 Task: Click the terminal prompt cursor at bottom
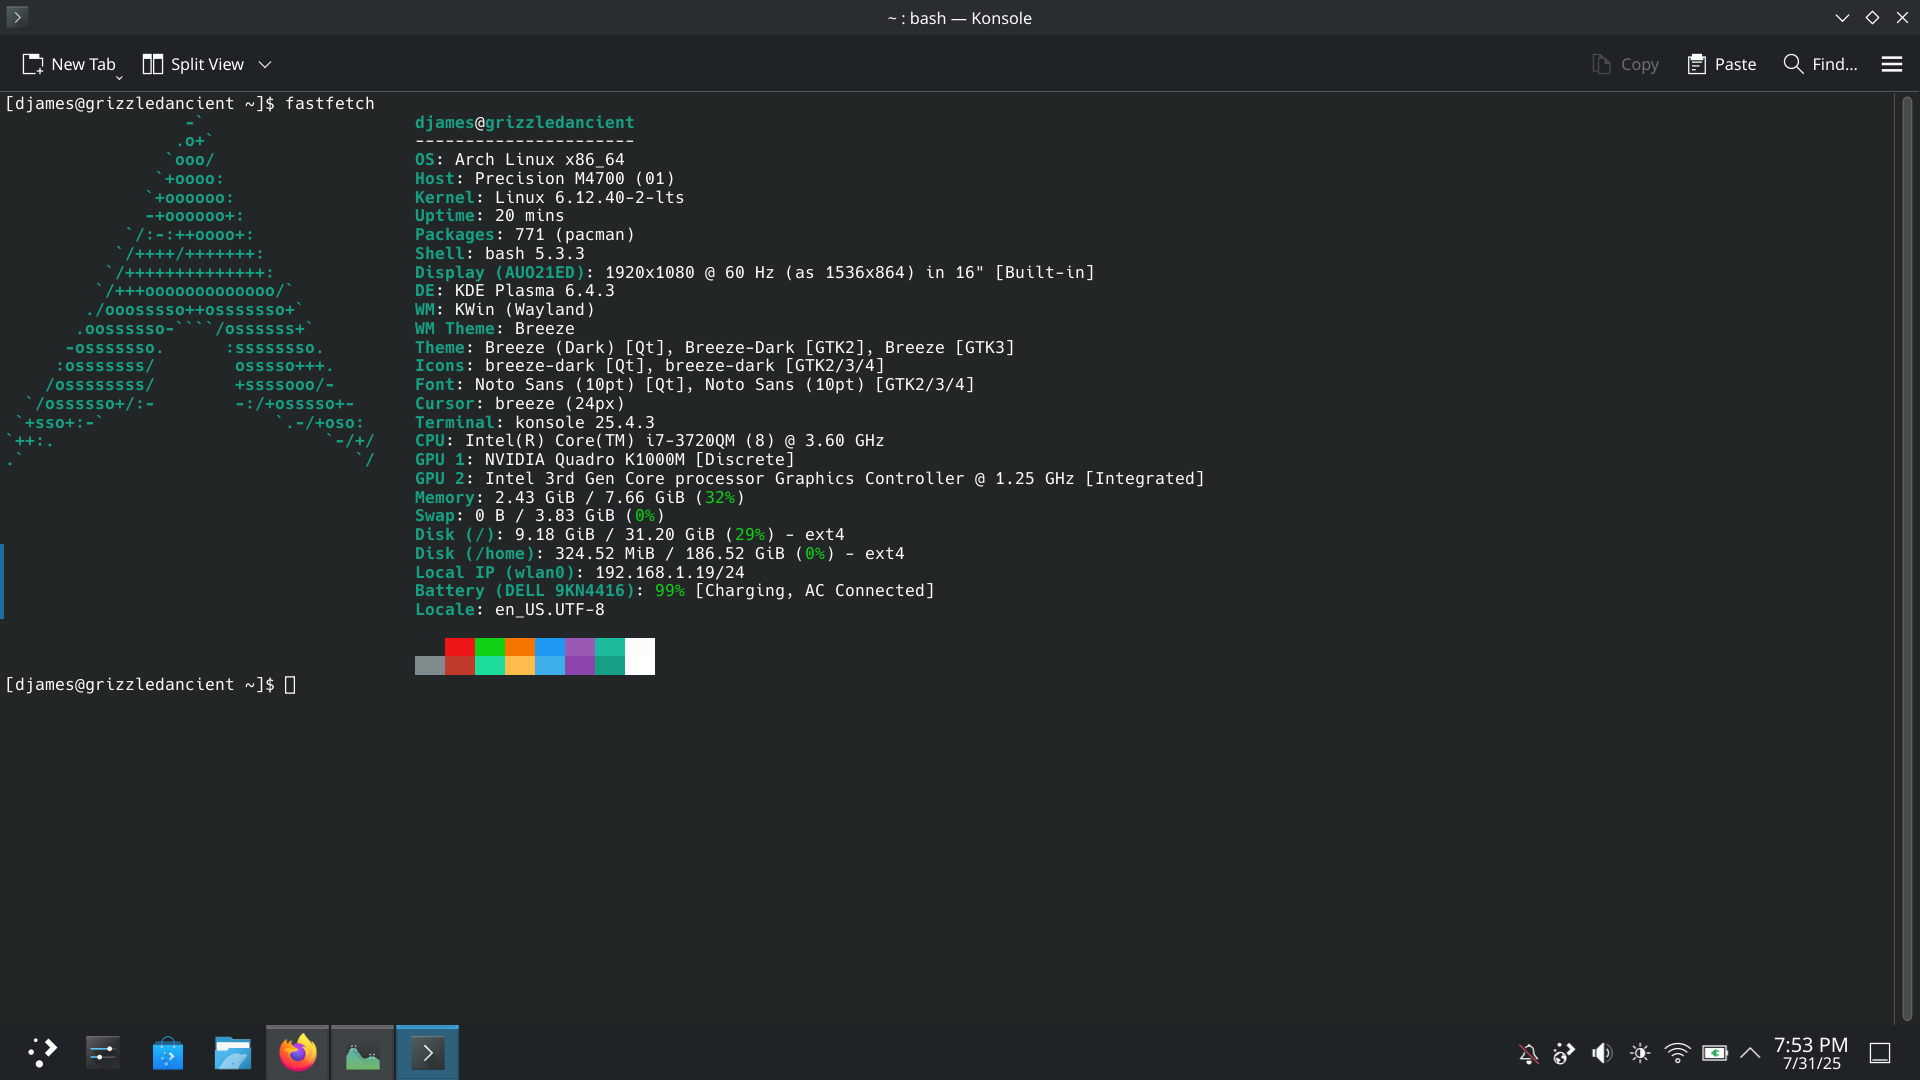click(290, 685)
